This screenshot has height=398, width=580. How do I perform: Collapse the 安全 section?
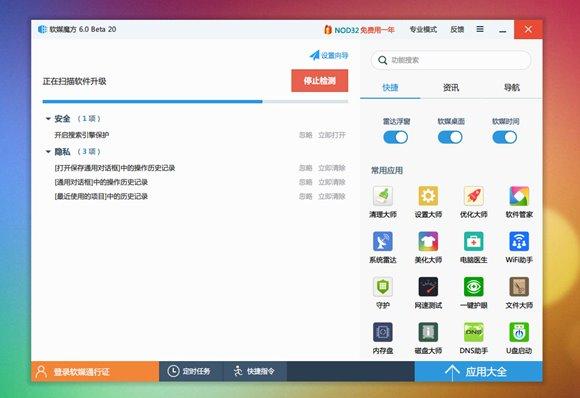coord(48,119)
